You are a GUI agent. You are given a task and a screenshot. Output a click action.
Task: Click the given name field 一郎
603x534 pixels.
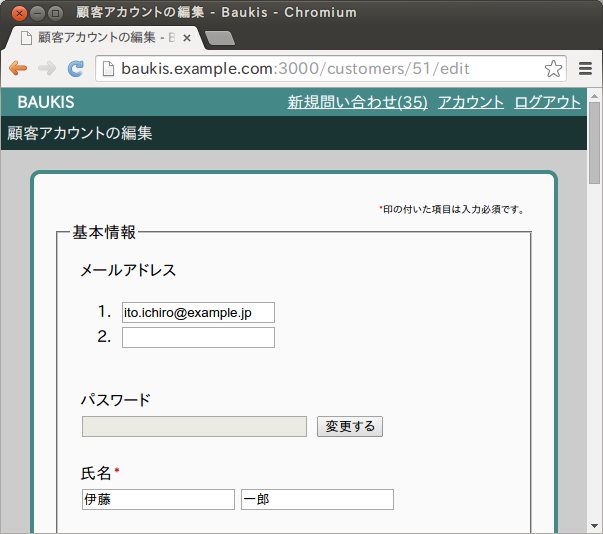click(x=317, y=499)
